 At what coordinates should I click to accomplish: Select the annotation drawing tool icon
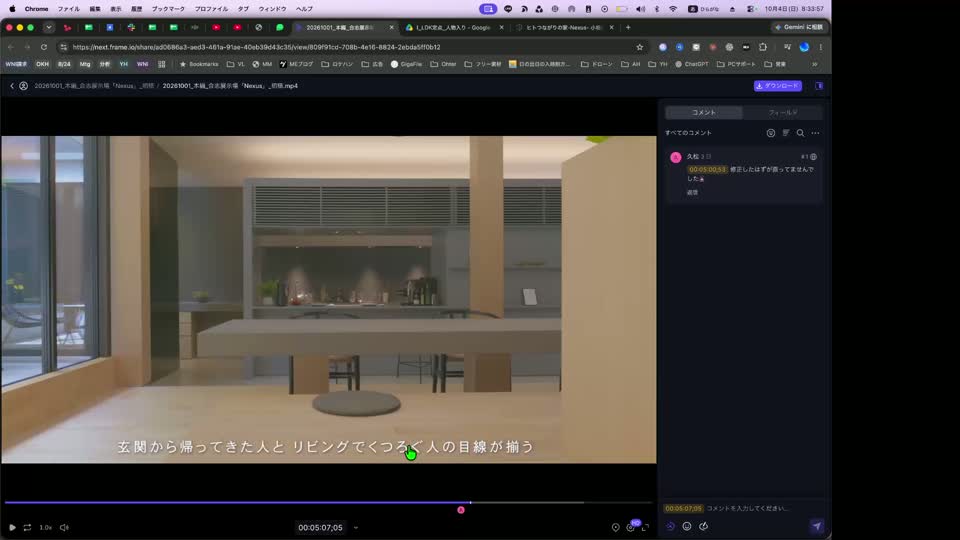click(x=703, y=527)
